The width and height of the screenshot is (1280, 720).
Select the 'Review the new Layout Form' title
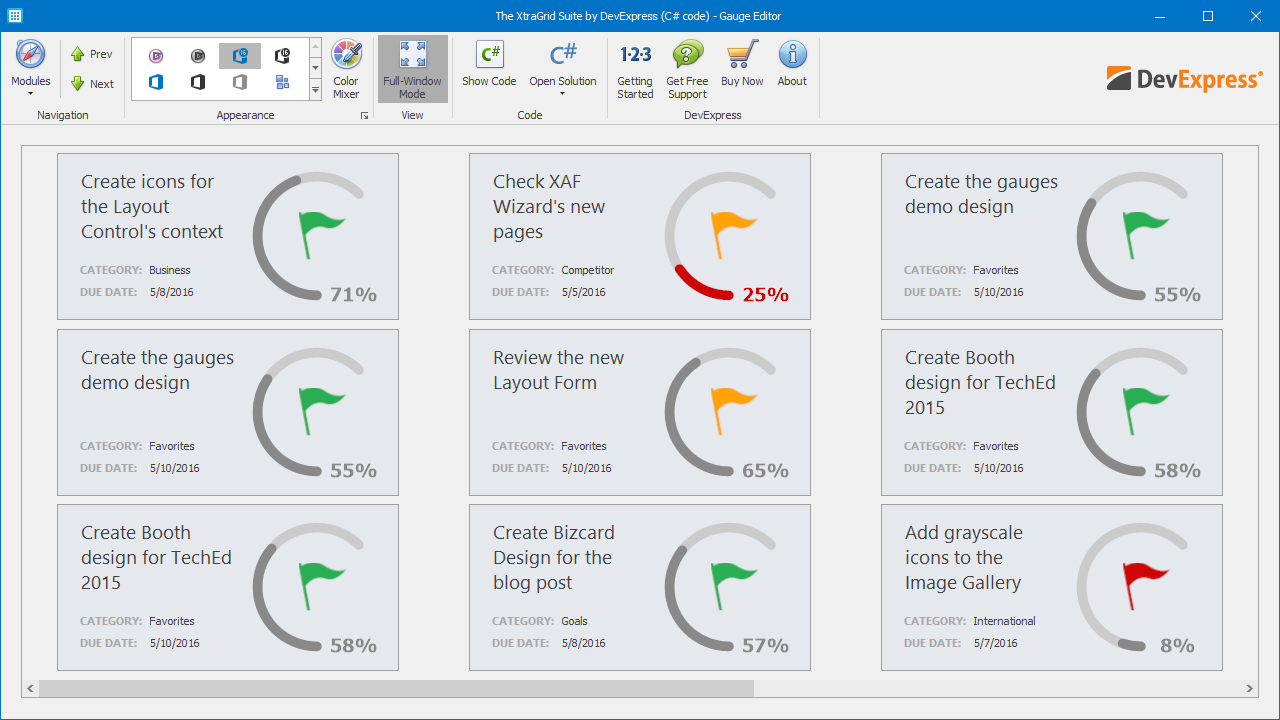[558, 370]
